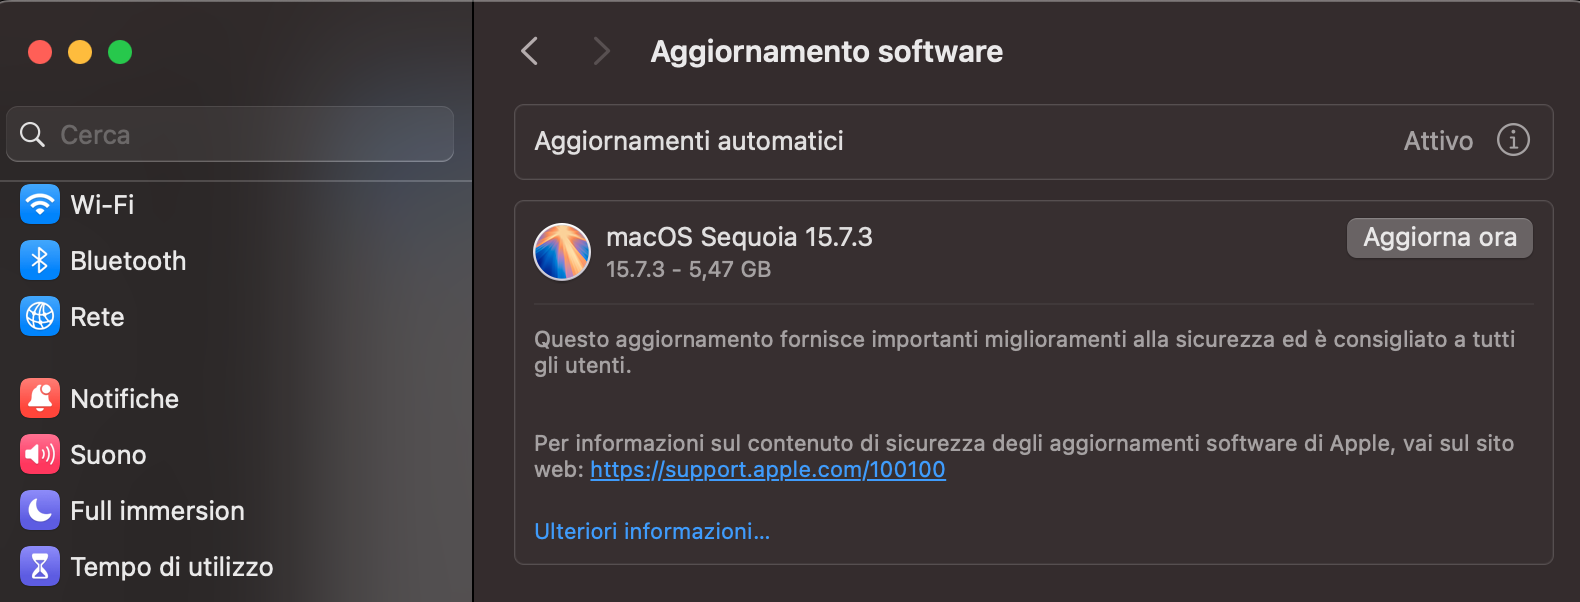1580x602 pixels.
Task: Click the Rete globe icon
Action: pyautogui.click(x=38, y=316)
